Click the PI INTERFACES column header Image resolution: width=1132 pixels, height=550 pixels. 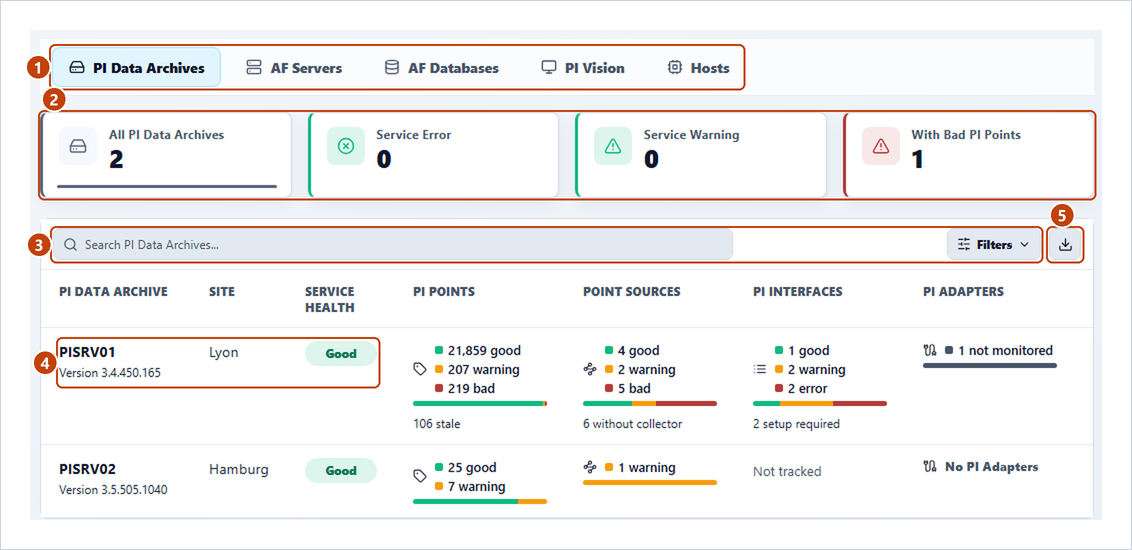pos(798,292)
